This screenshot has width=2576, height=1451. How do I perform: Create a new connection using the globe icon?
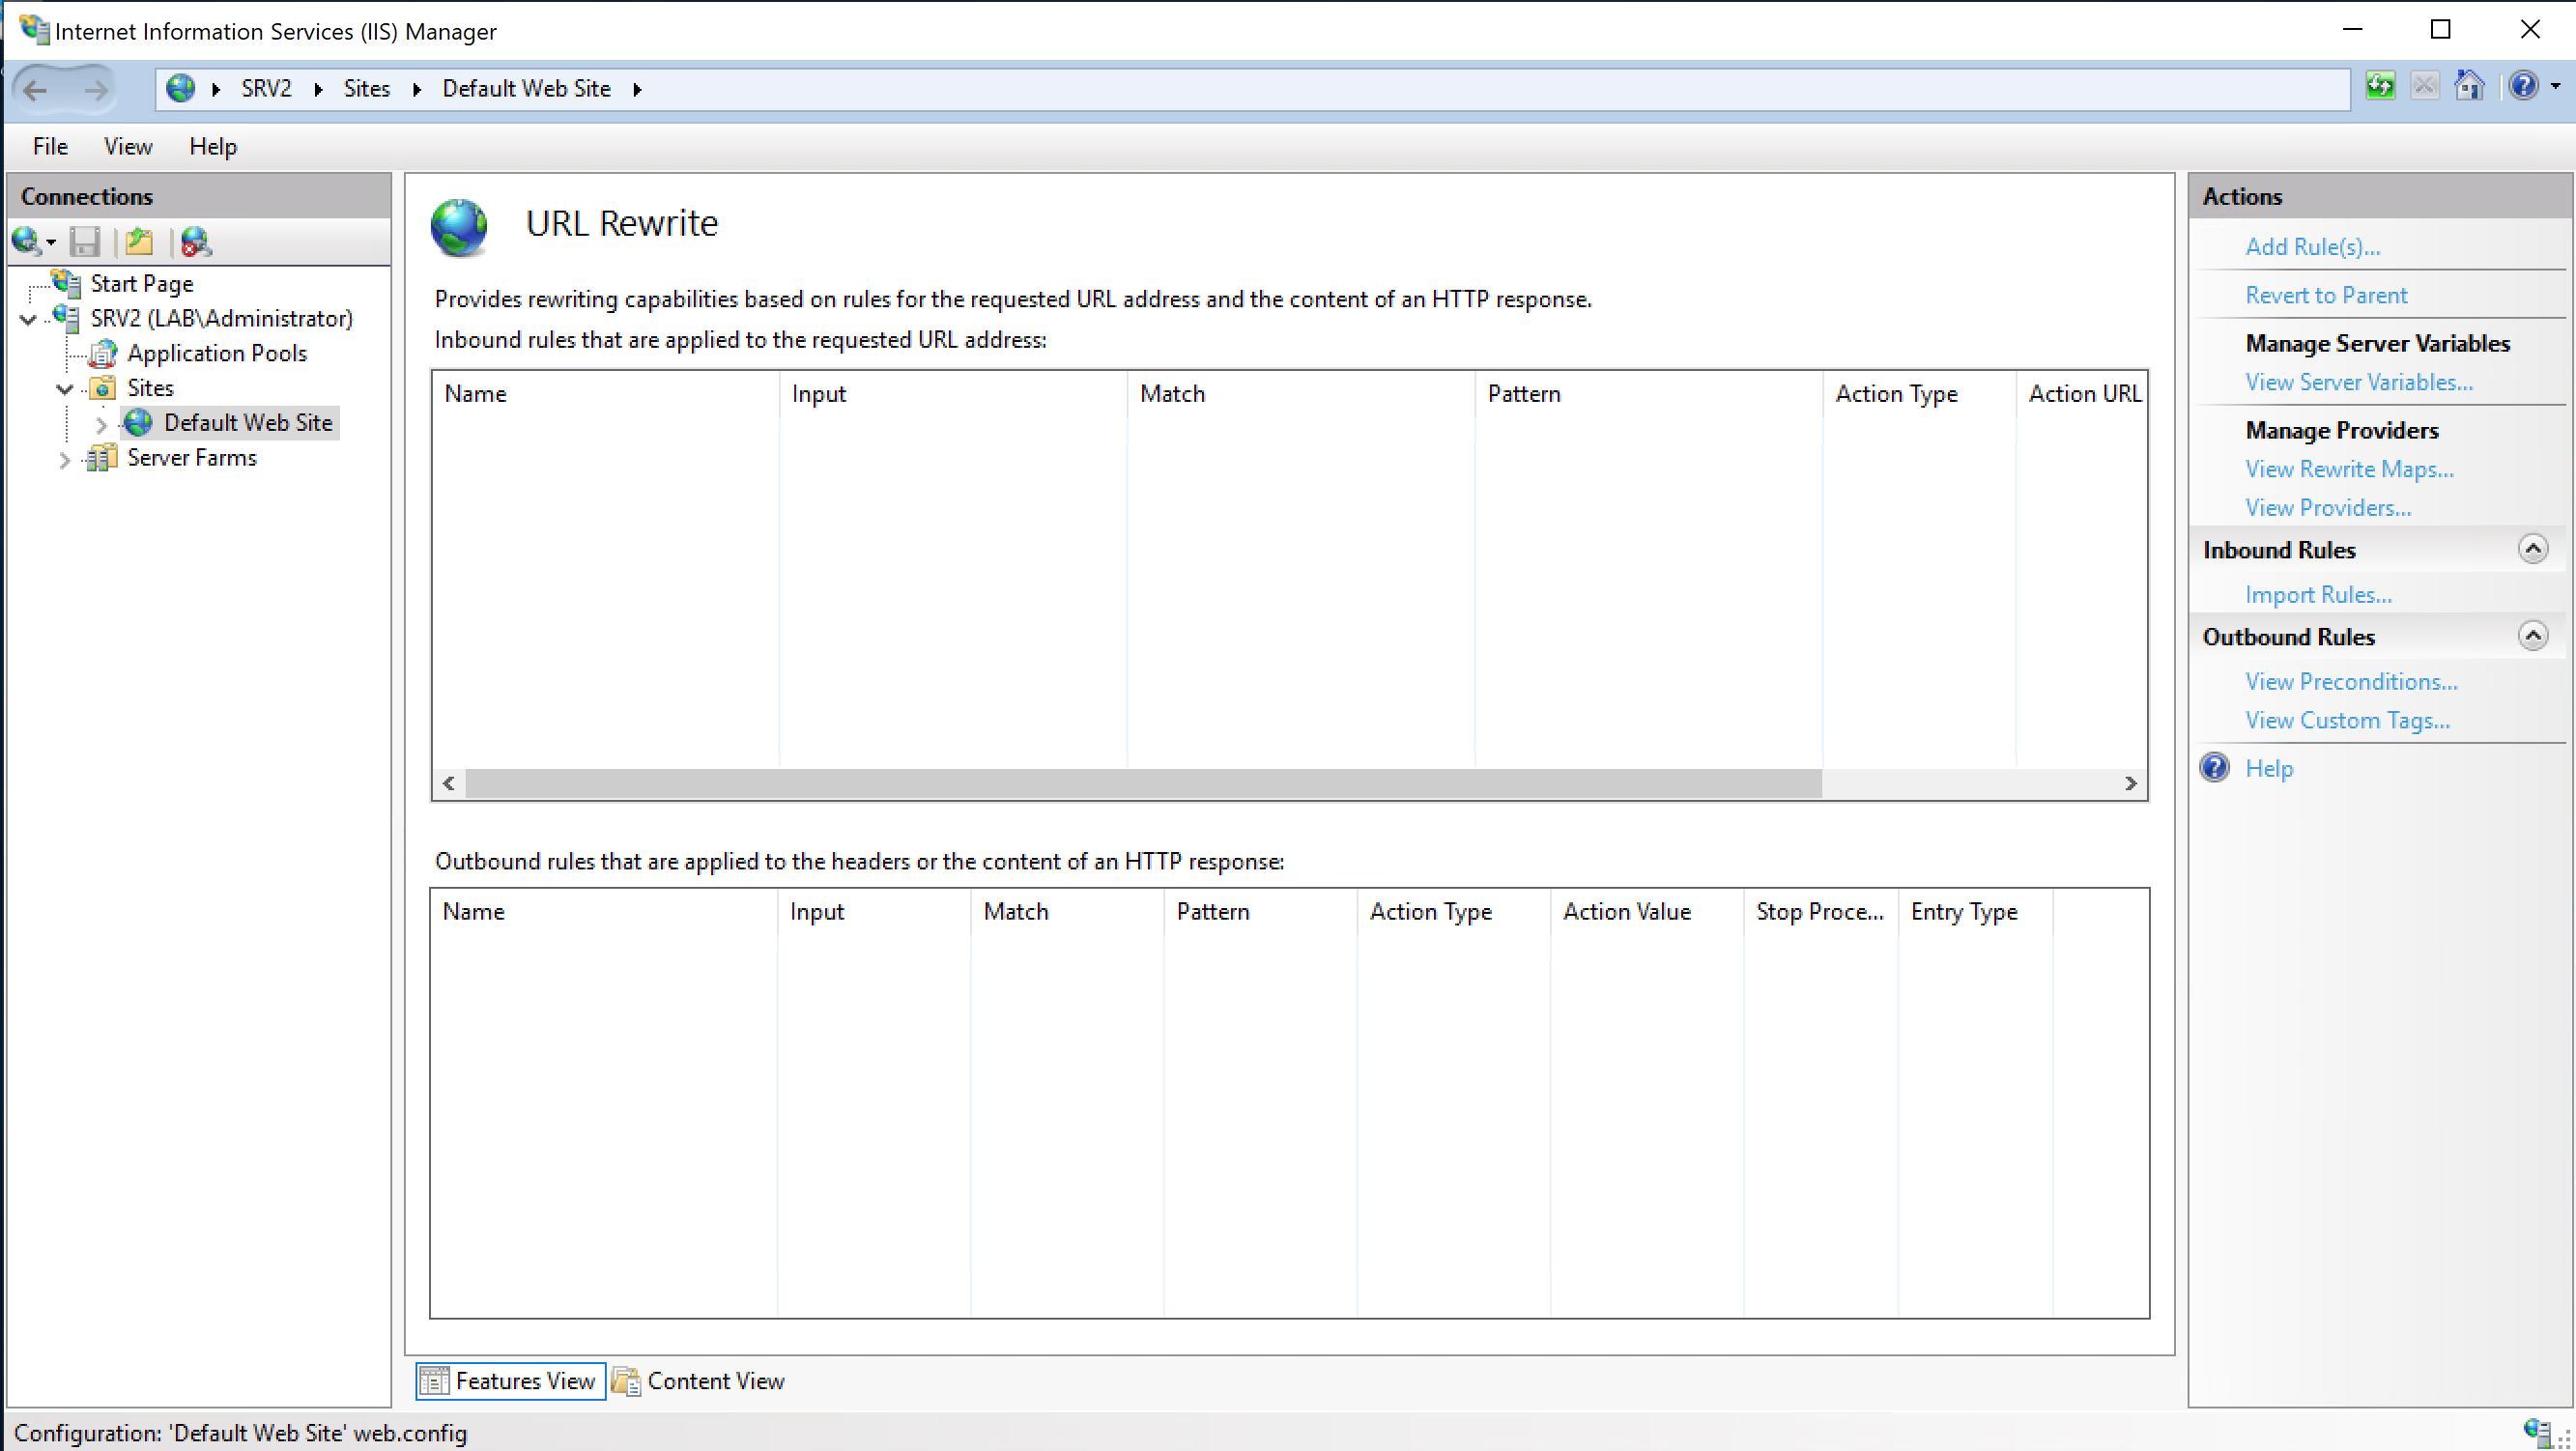pyautogui.click(x=27, y=242)
